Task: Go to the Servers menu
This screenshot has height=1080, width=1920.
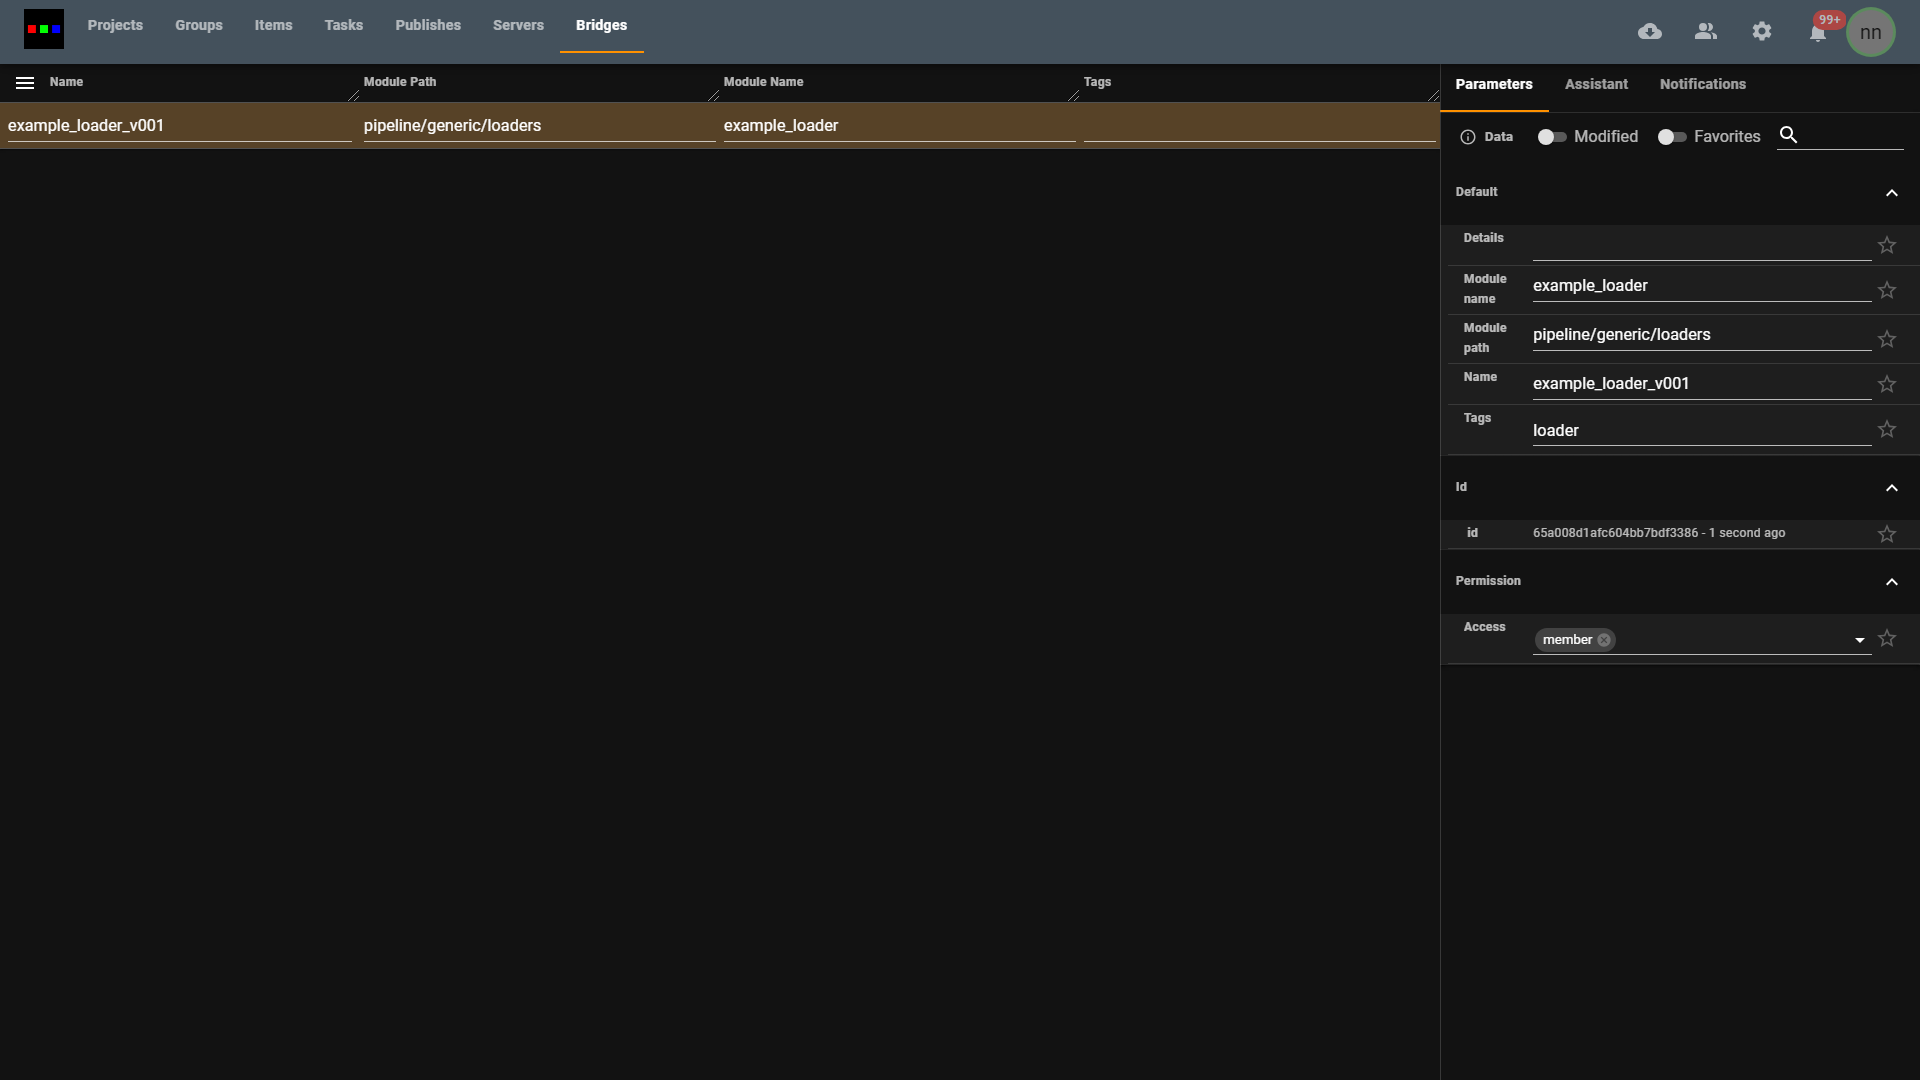Action: coord(518,25)
